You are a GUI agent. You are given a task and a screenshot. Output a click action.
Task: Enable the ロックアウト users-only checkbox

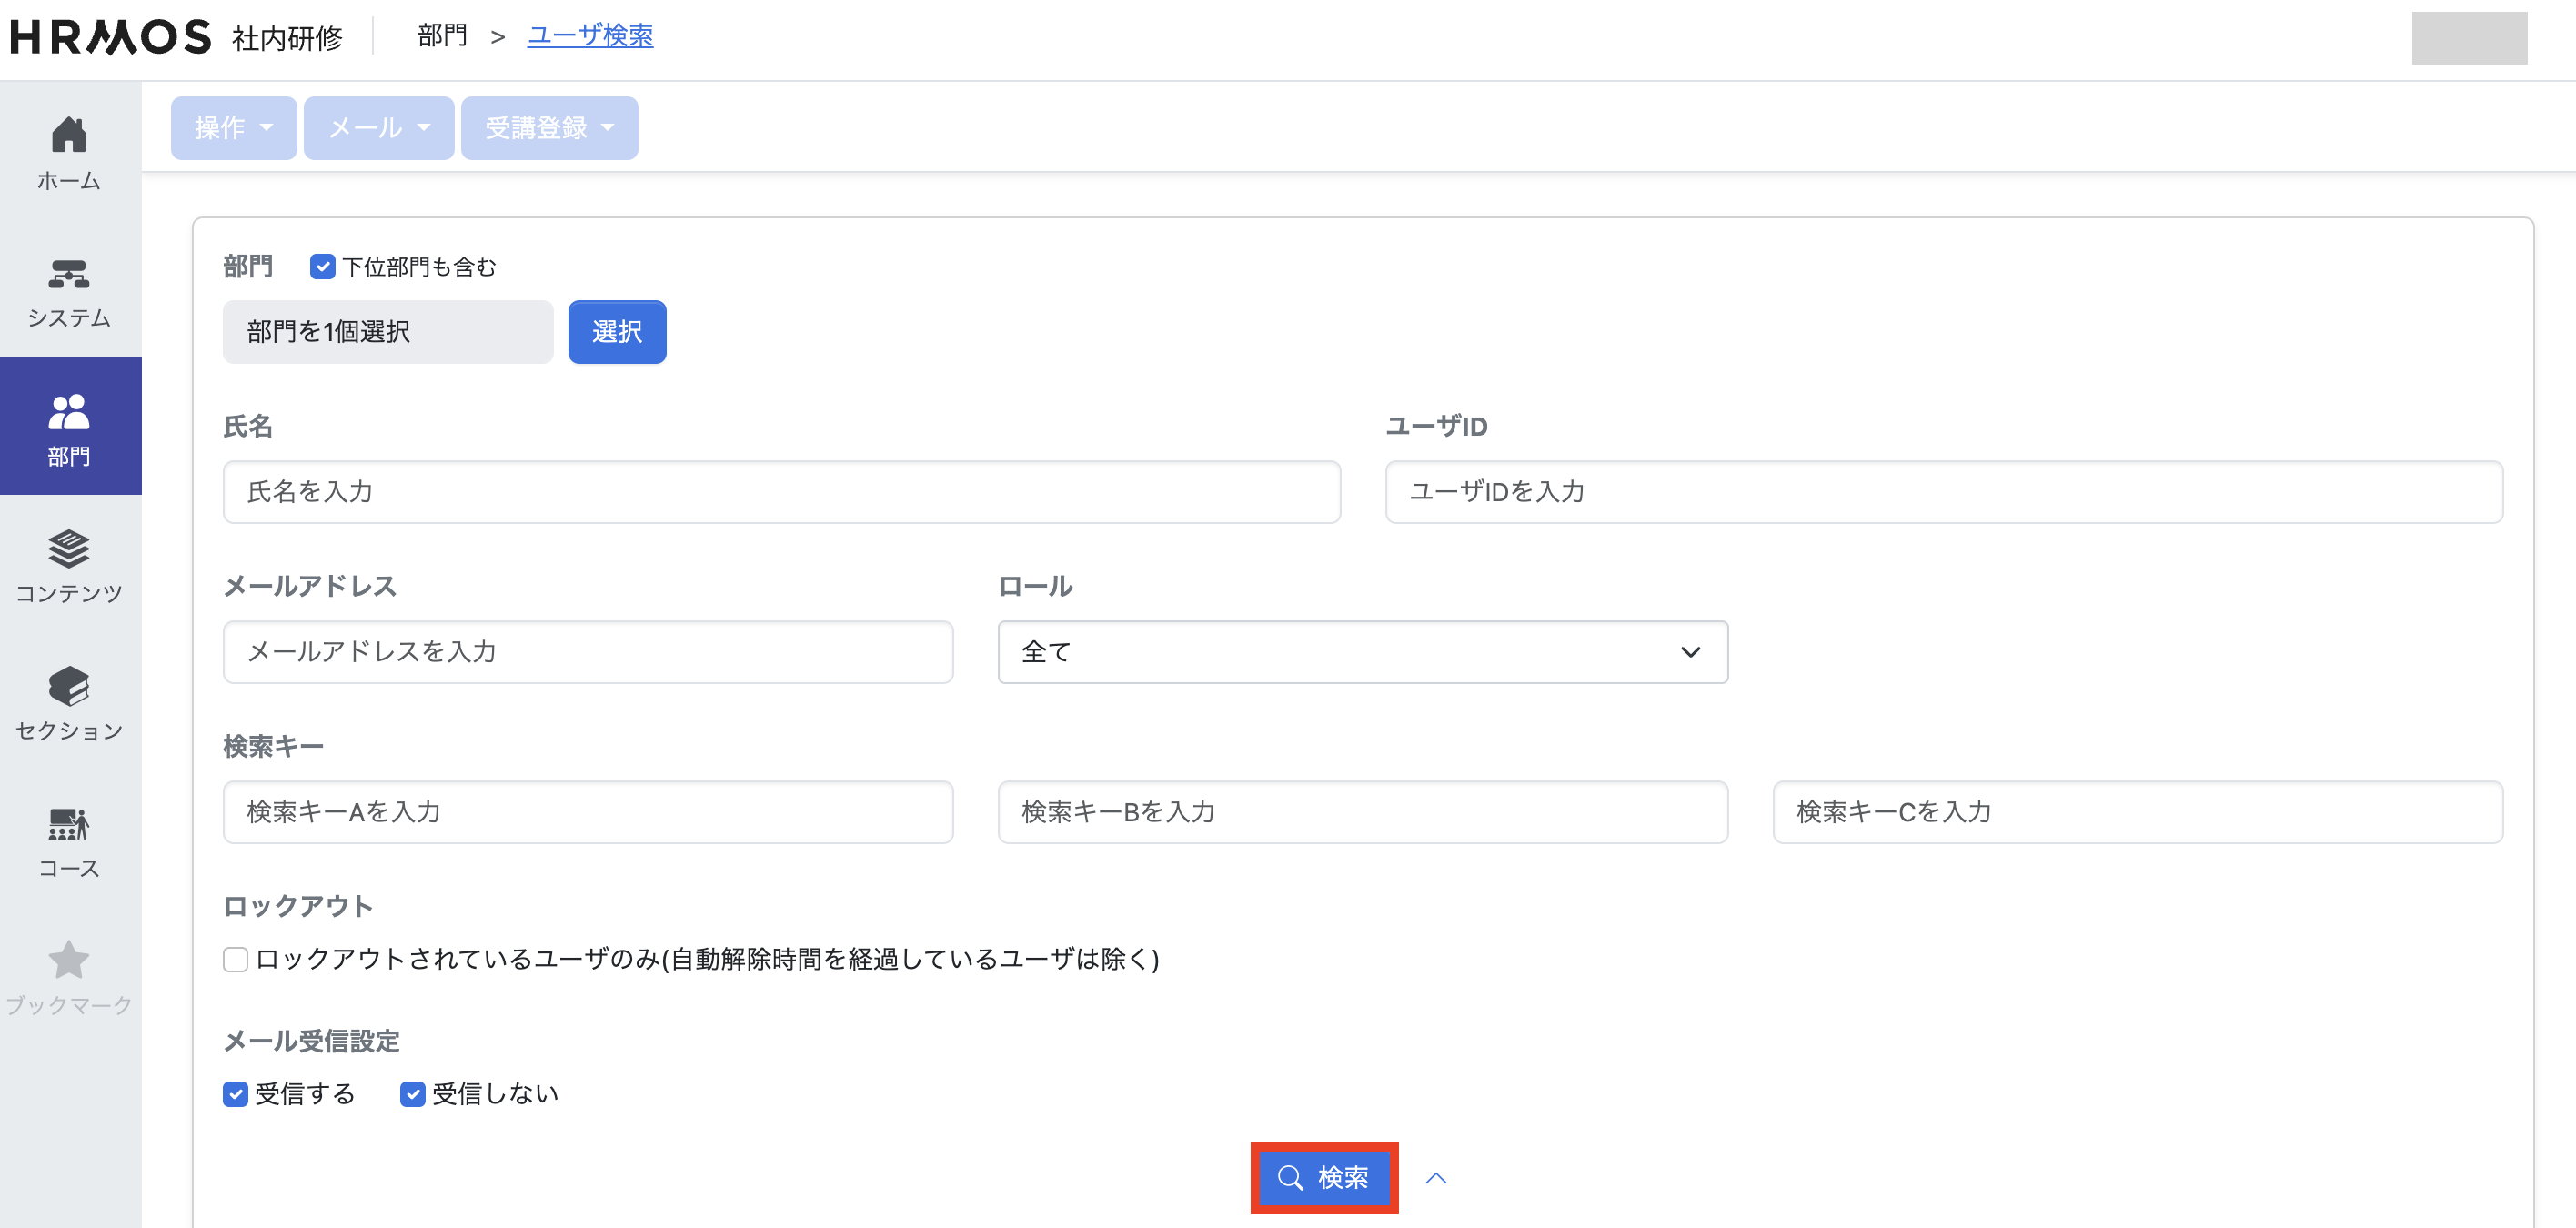coord(236,959)
